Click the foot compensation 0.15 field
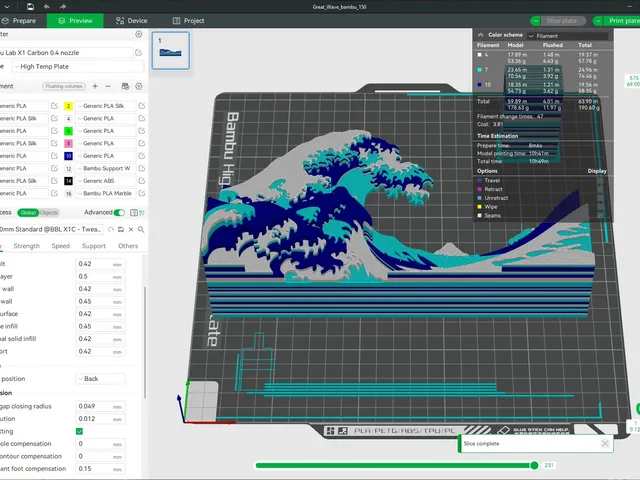The height and width of the screenshot is (480, 640). (100, 469)
